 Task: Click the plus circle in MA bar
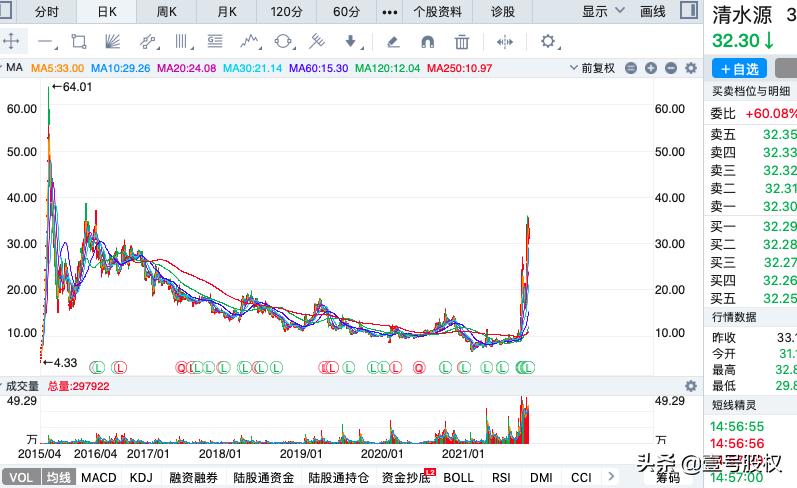651,68
